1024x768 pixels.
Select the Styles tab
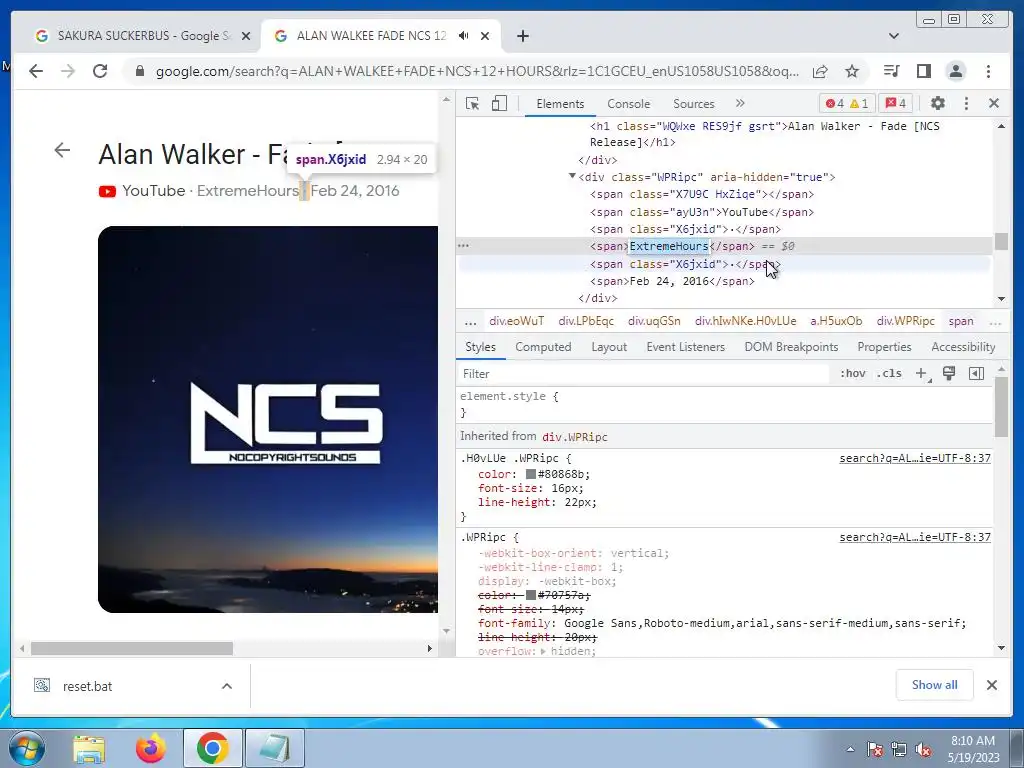[480, 347]
